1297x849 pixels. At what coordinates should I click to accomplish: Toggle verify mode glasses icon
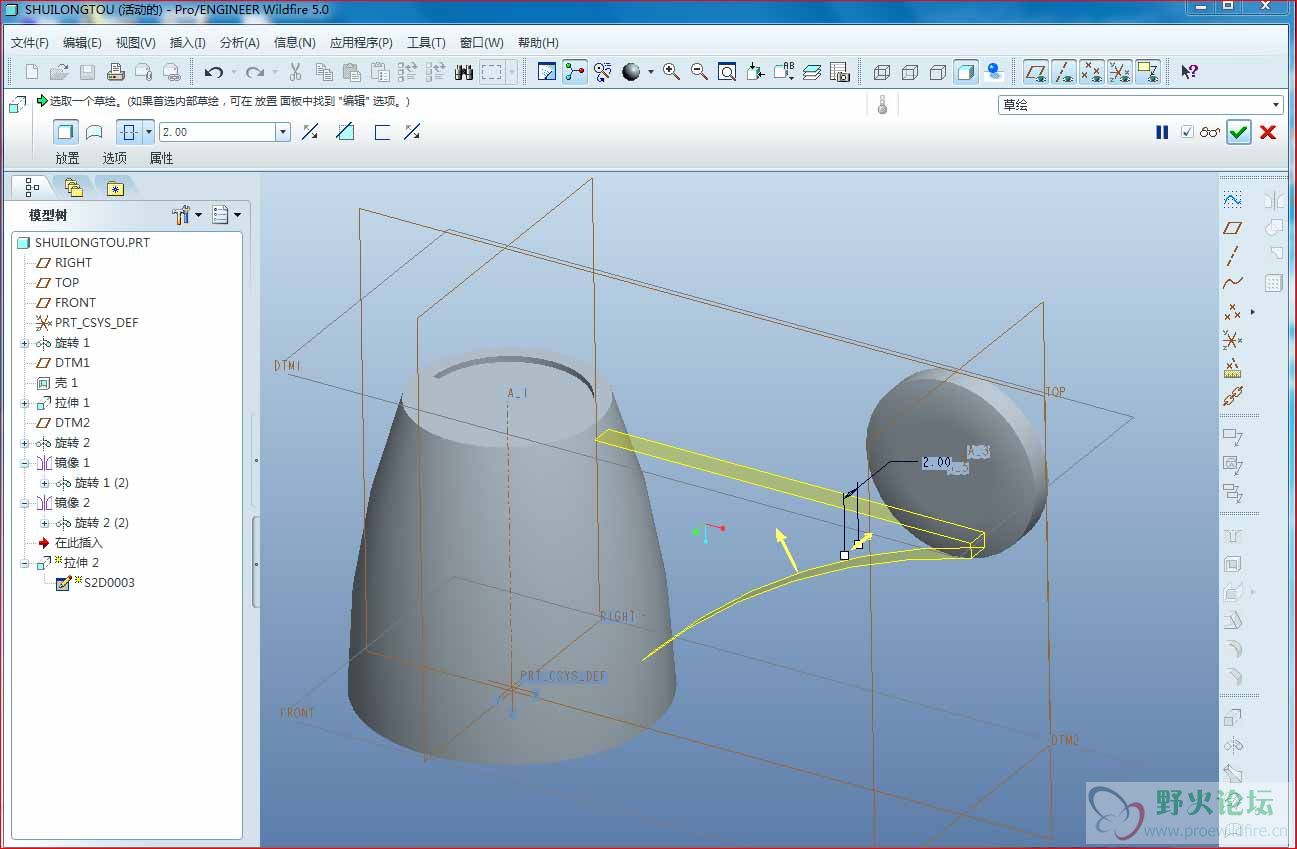click(x=1210, y=132)
